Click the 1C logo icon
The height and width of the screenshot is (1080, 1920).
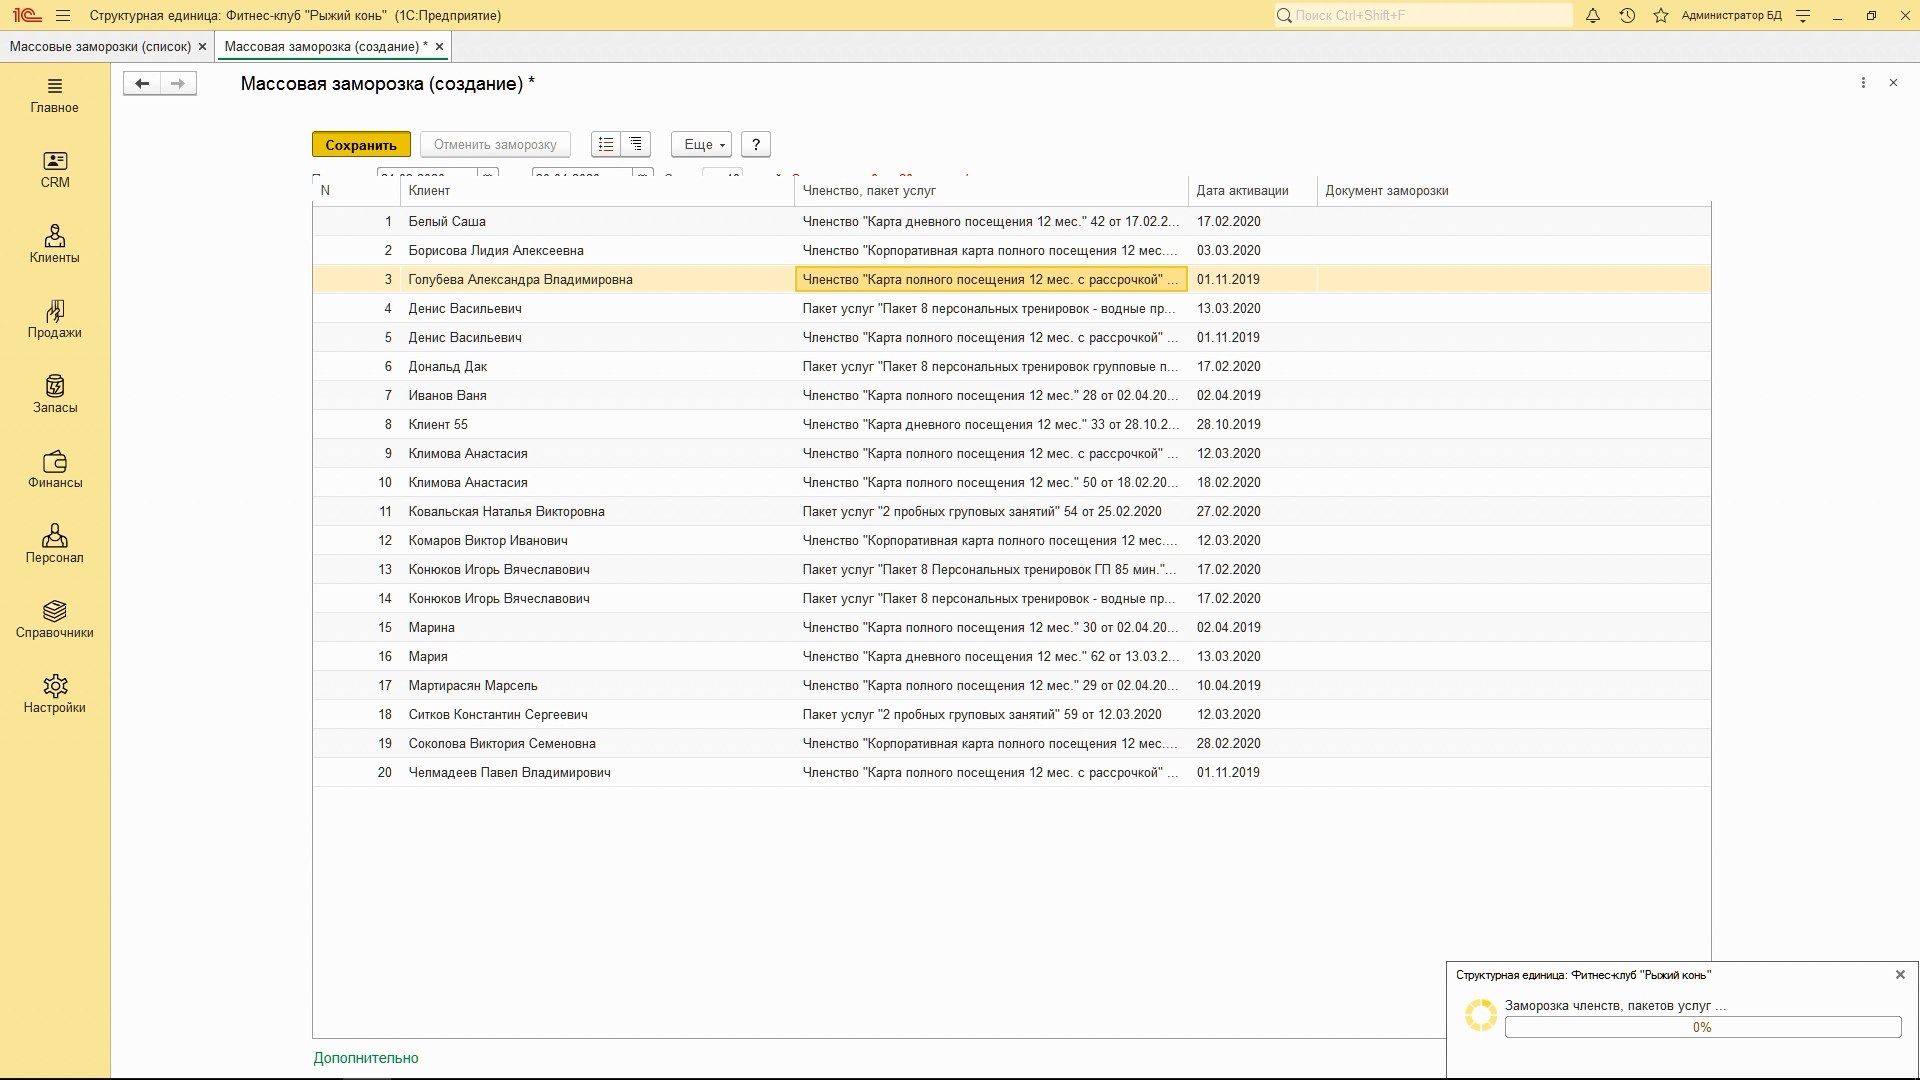[26, 15]
